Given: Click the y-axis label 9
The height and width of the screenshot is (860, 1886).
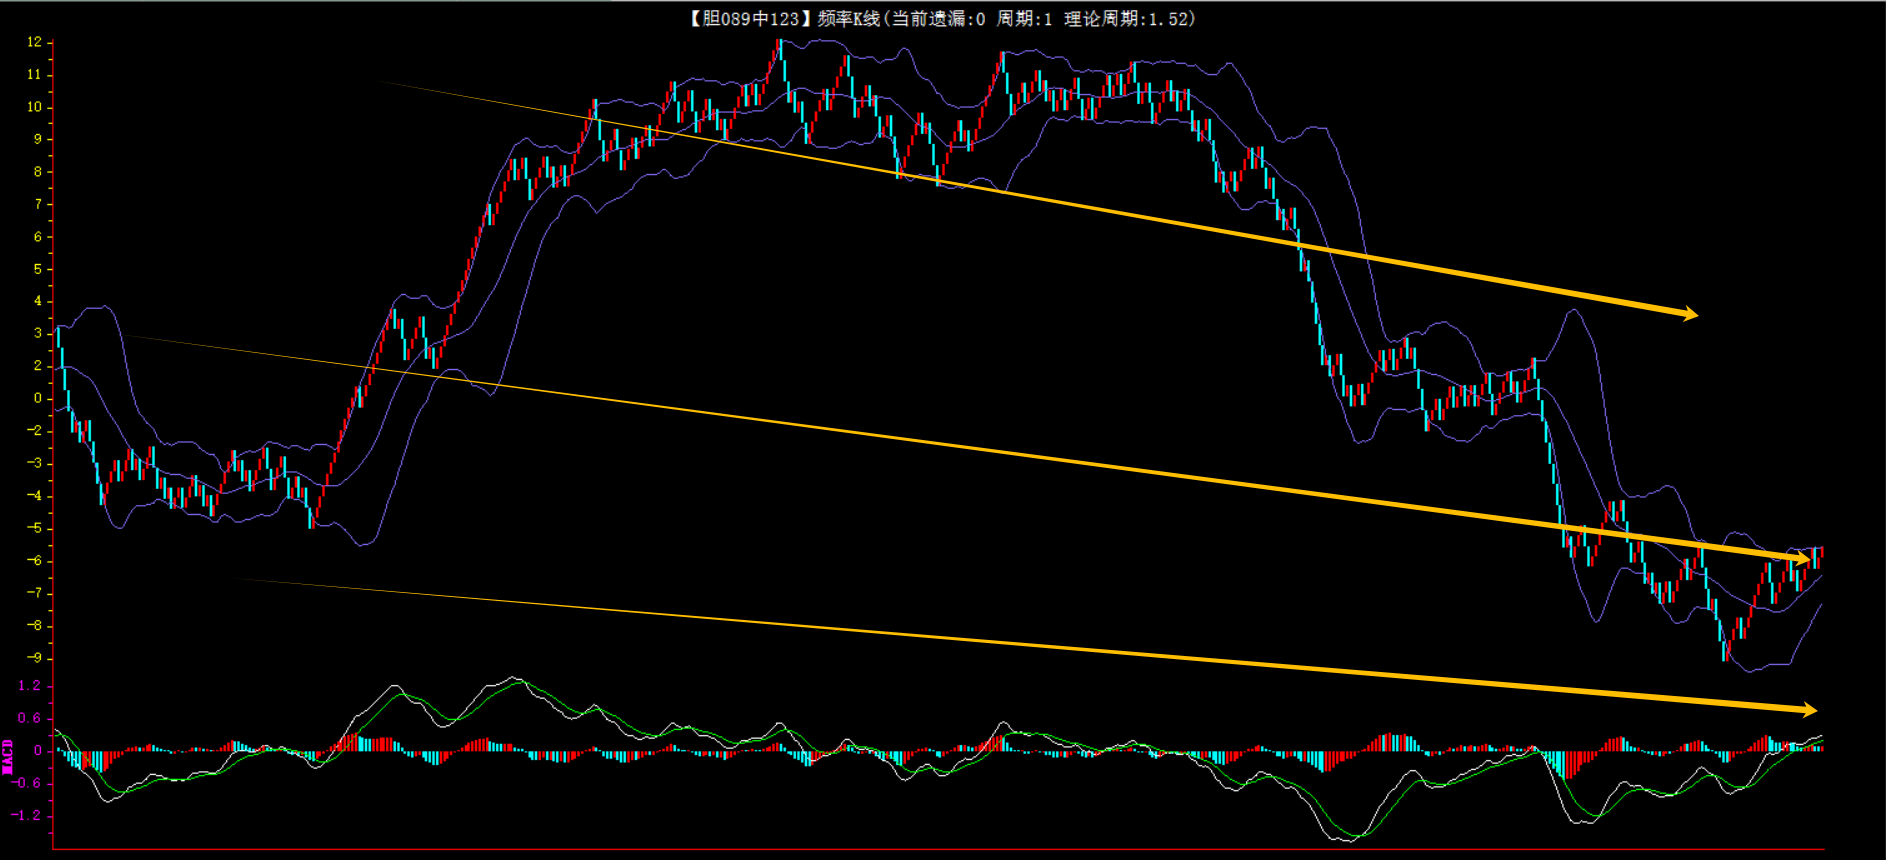Looking at the screenshot, I should (x=38, y=139).
